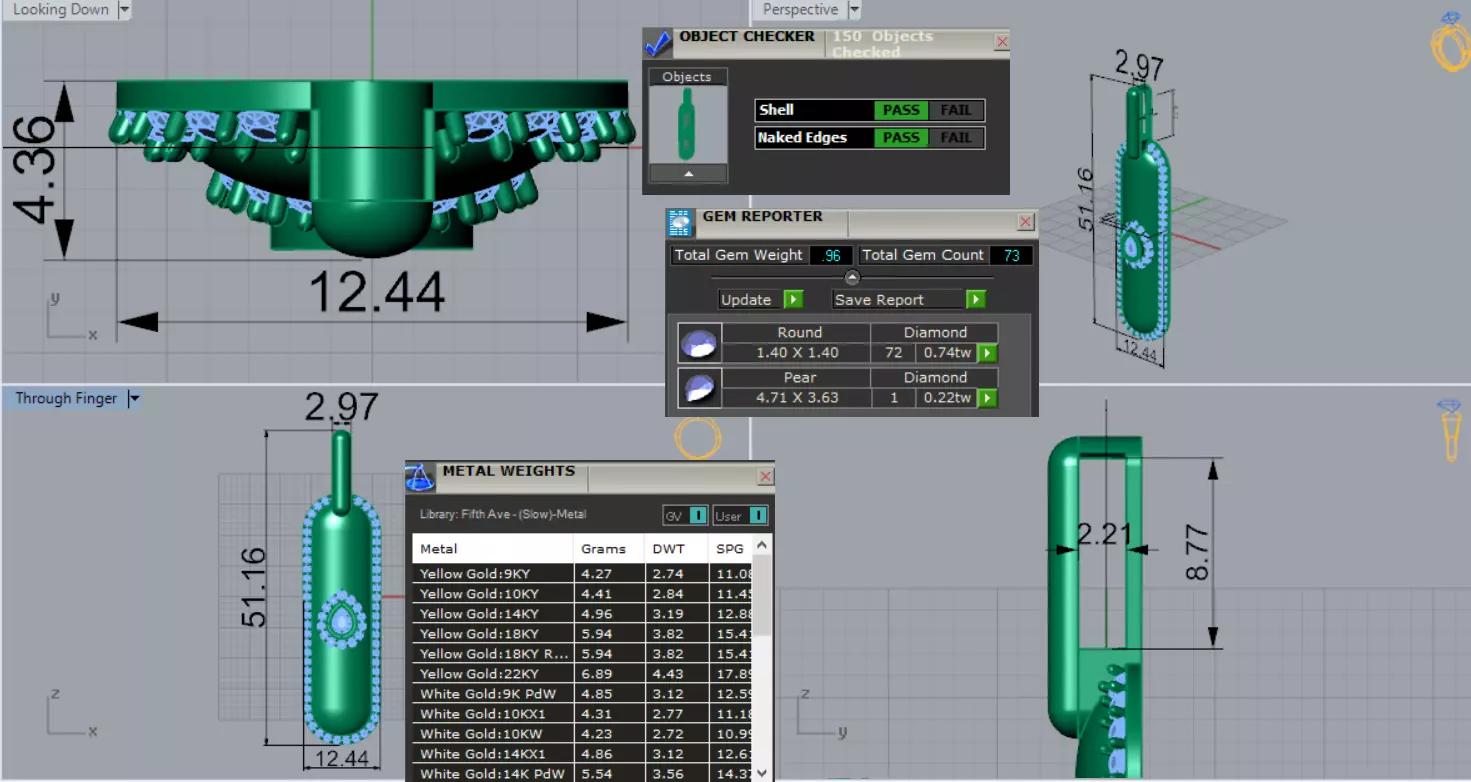Viewport: 1471px width, 782px height.
Task: Click the 150 Objects Checked text
Action: pos(882,43)
